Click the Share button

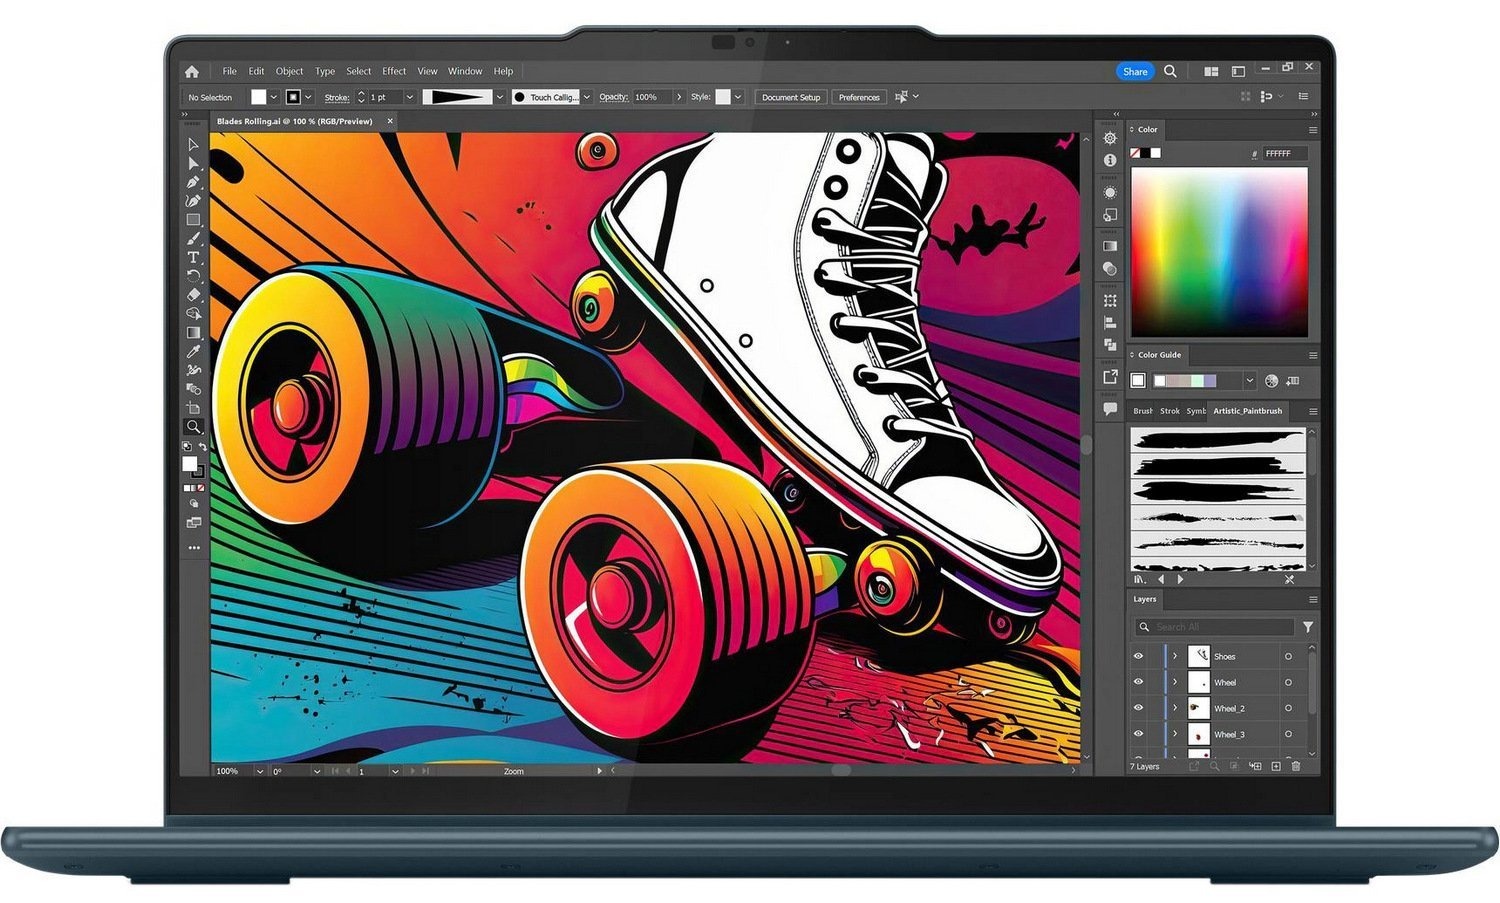pyautogui.click(x=1134, y=72)
